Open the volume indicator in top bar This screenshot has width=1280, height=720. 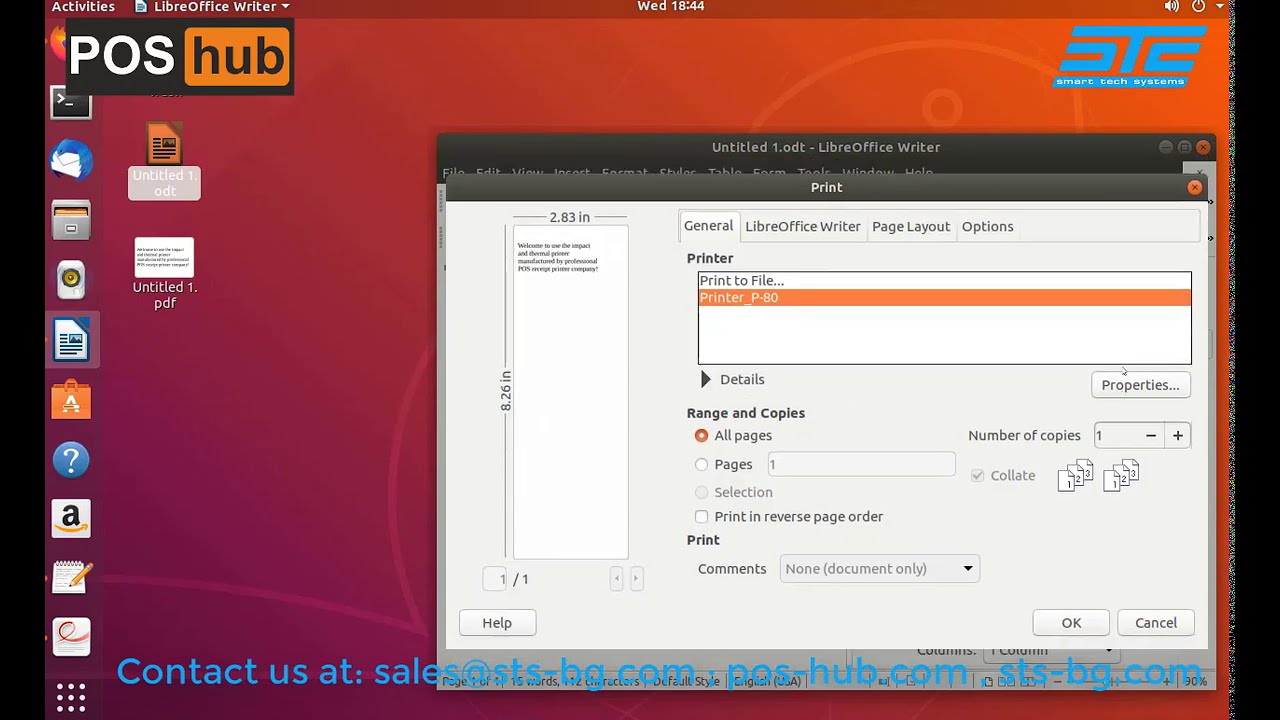1171,7
